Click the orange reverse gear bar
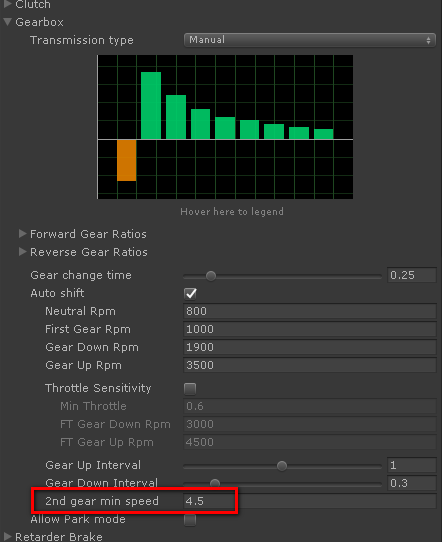The width and height of the screenshot is (442, 542). [126, 160]
